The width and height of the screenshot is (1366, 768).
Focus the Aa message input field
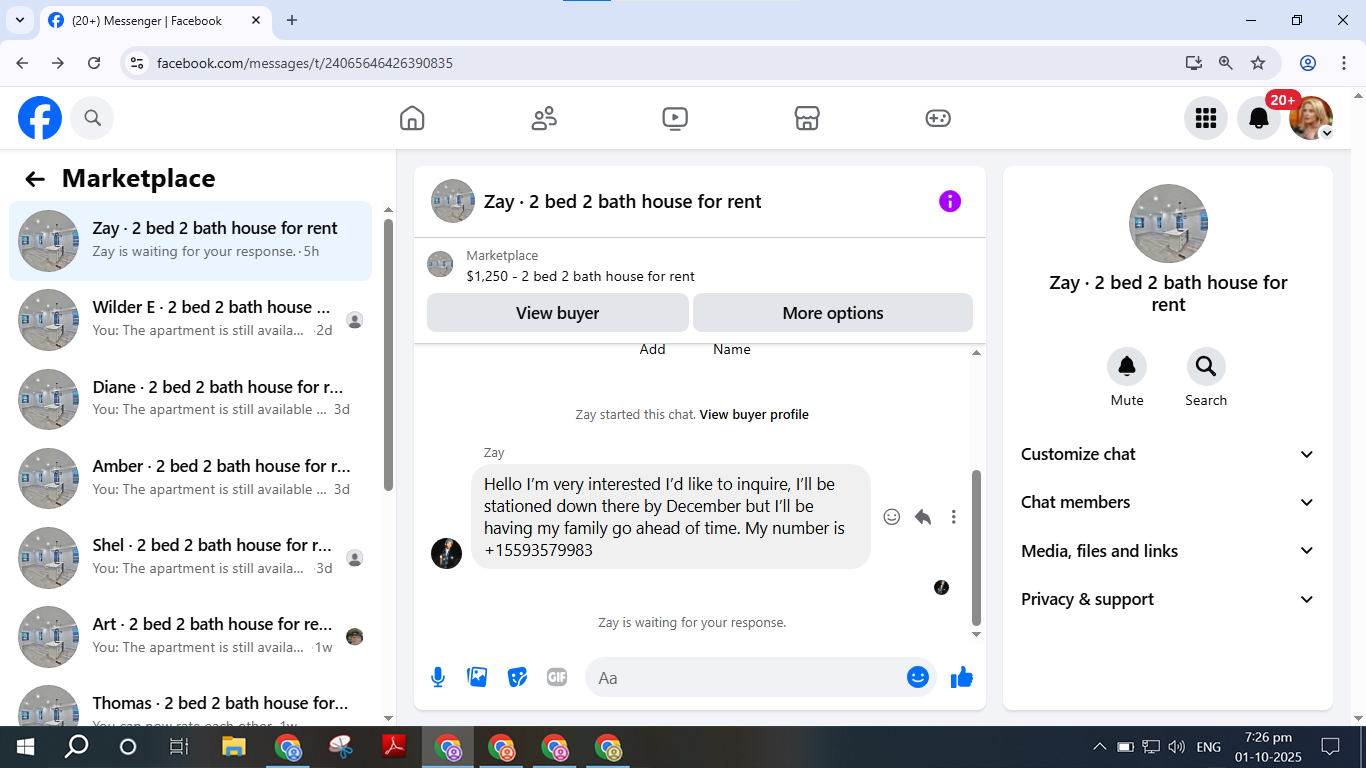746,677
